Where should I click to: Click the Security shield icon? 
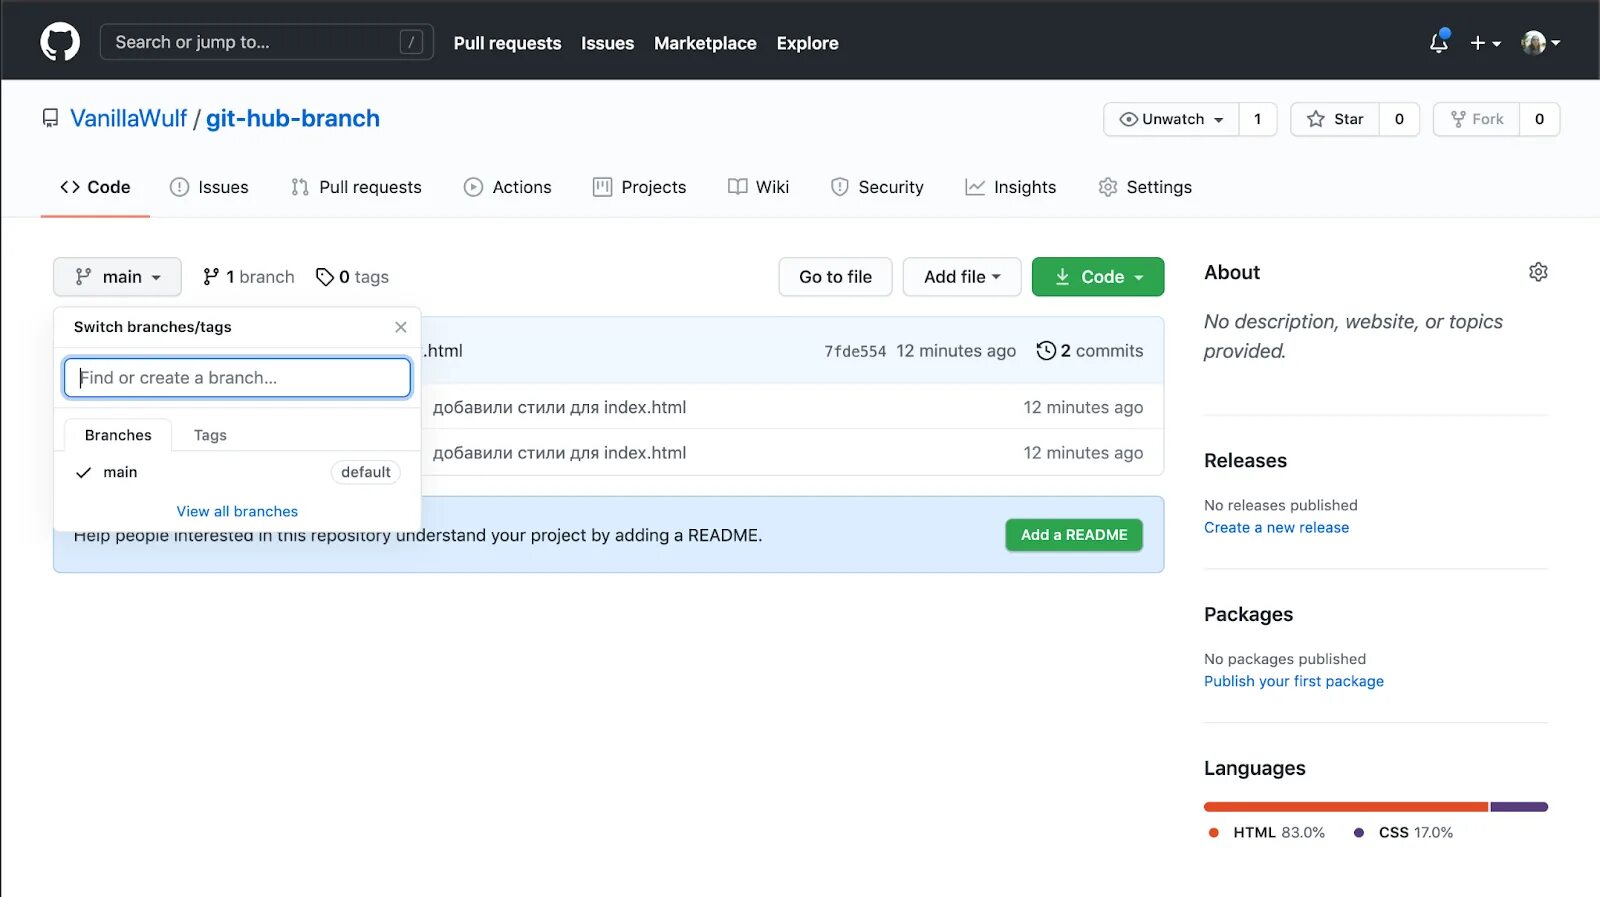tap(840, 187)
